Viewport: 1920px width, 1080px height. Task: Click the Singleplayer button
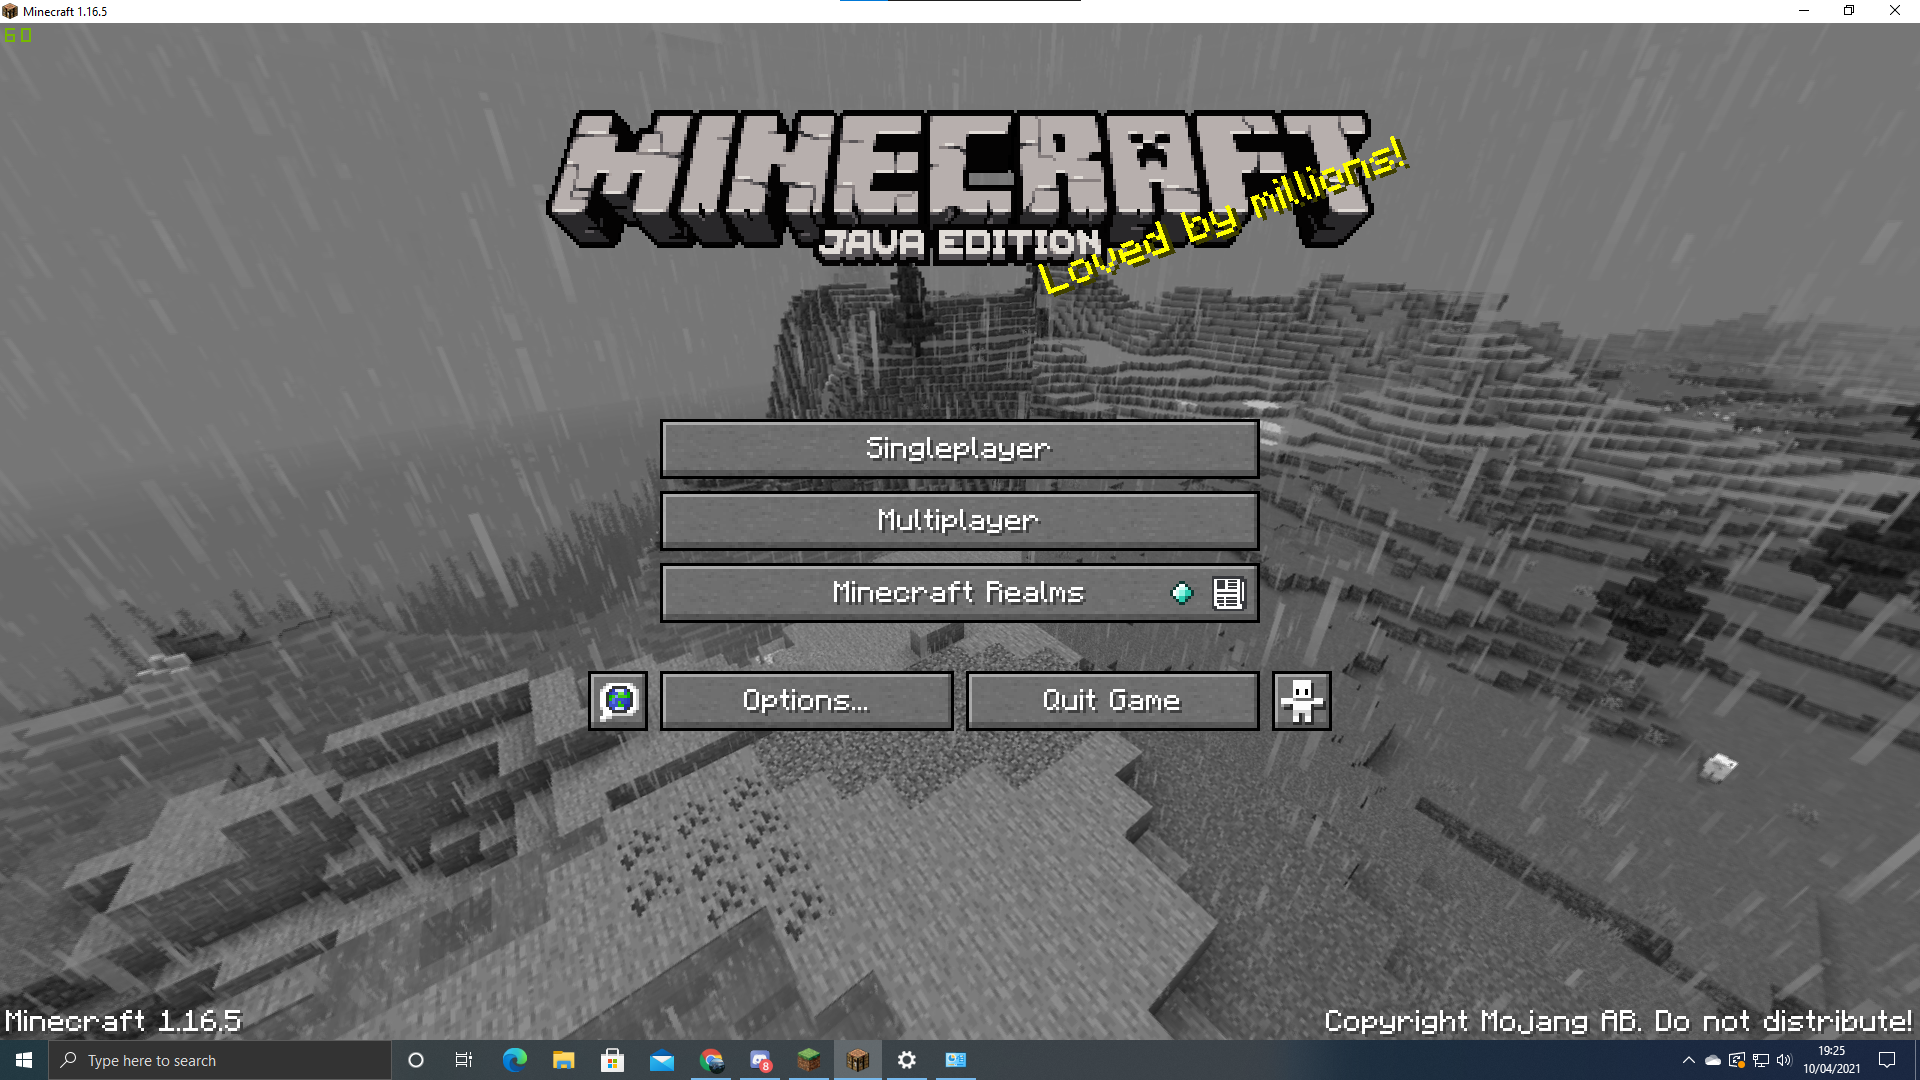[959, 449]
